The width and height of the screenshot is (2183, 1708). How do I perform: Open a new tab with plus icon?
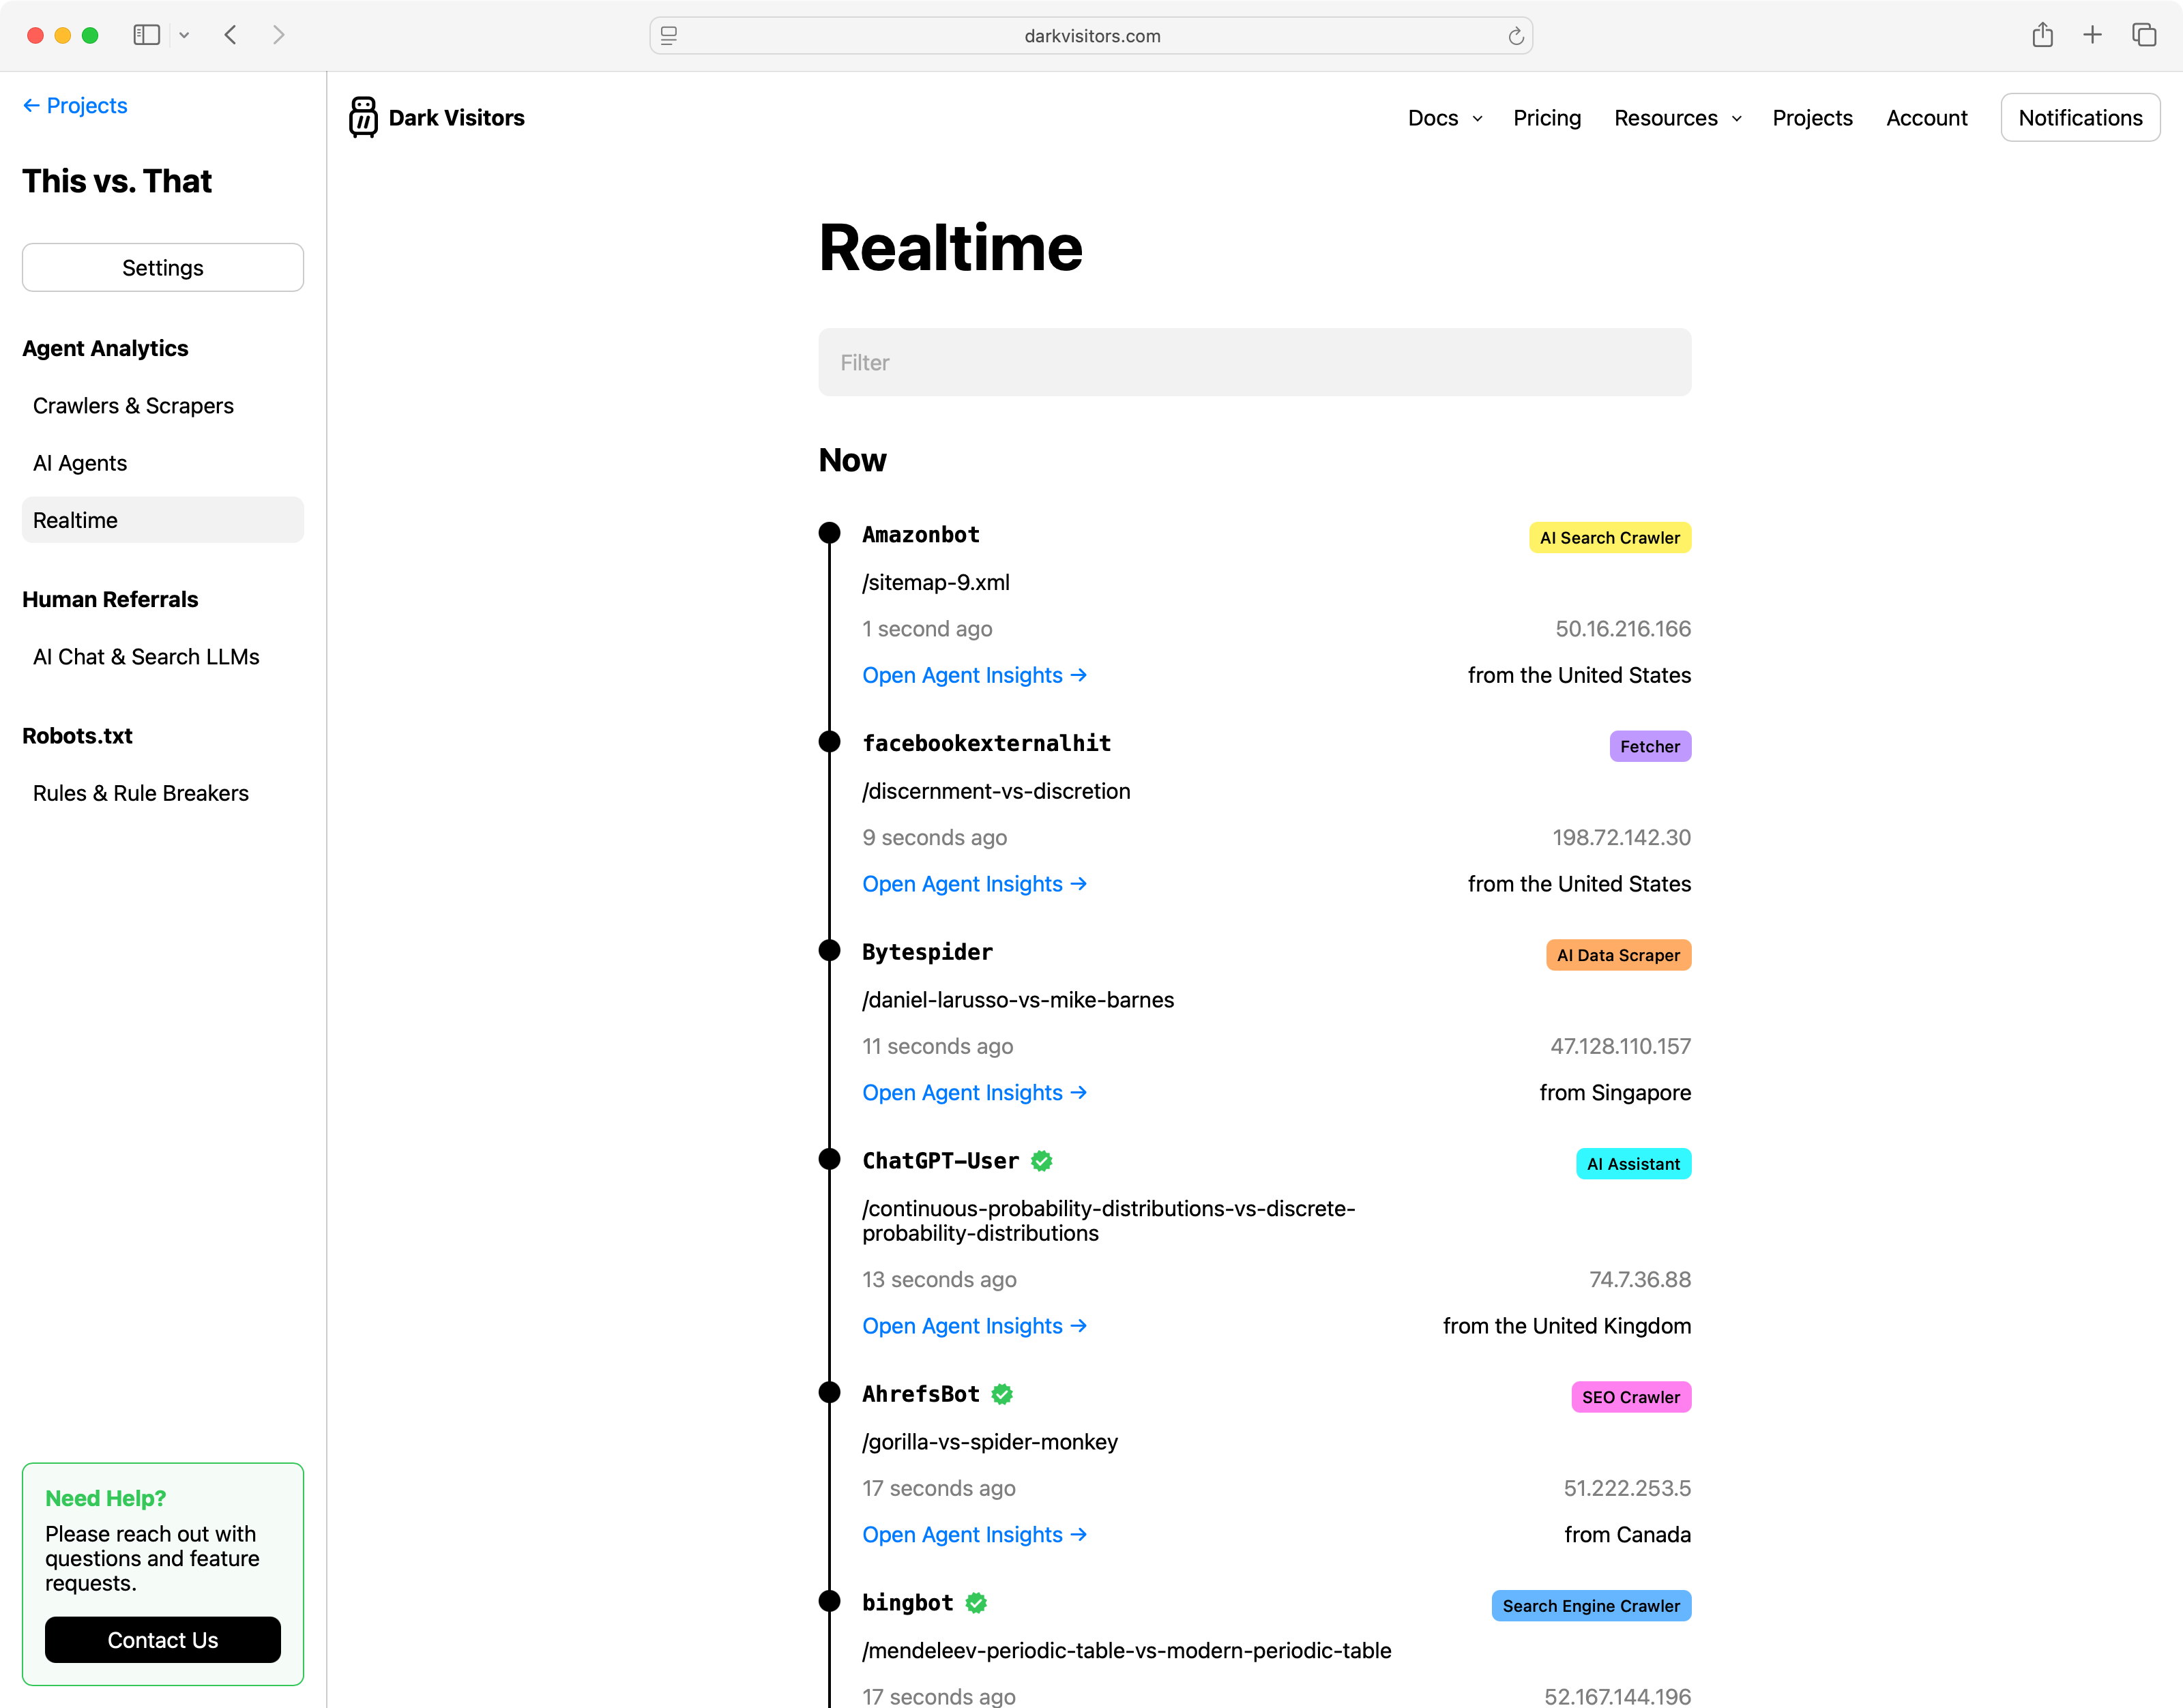coord(2092,35)
